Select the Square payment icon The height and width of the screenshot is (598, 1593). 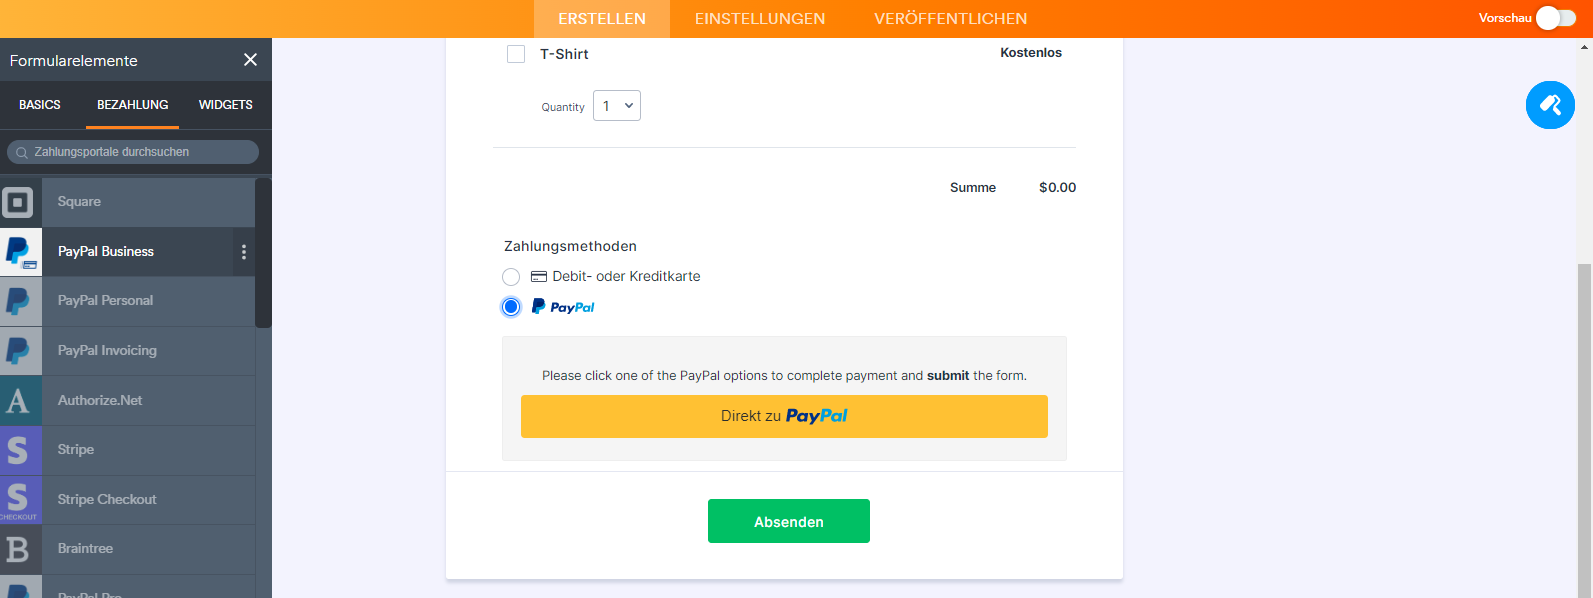click(x=19, y=202)
